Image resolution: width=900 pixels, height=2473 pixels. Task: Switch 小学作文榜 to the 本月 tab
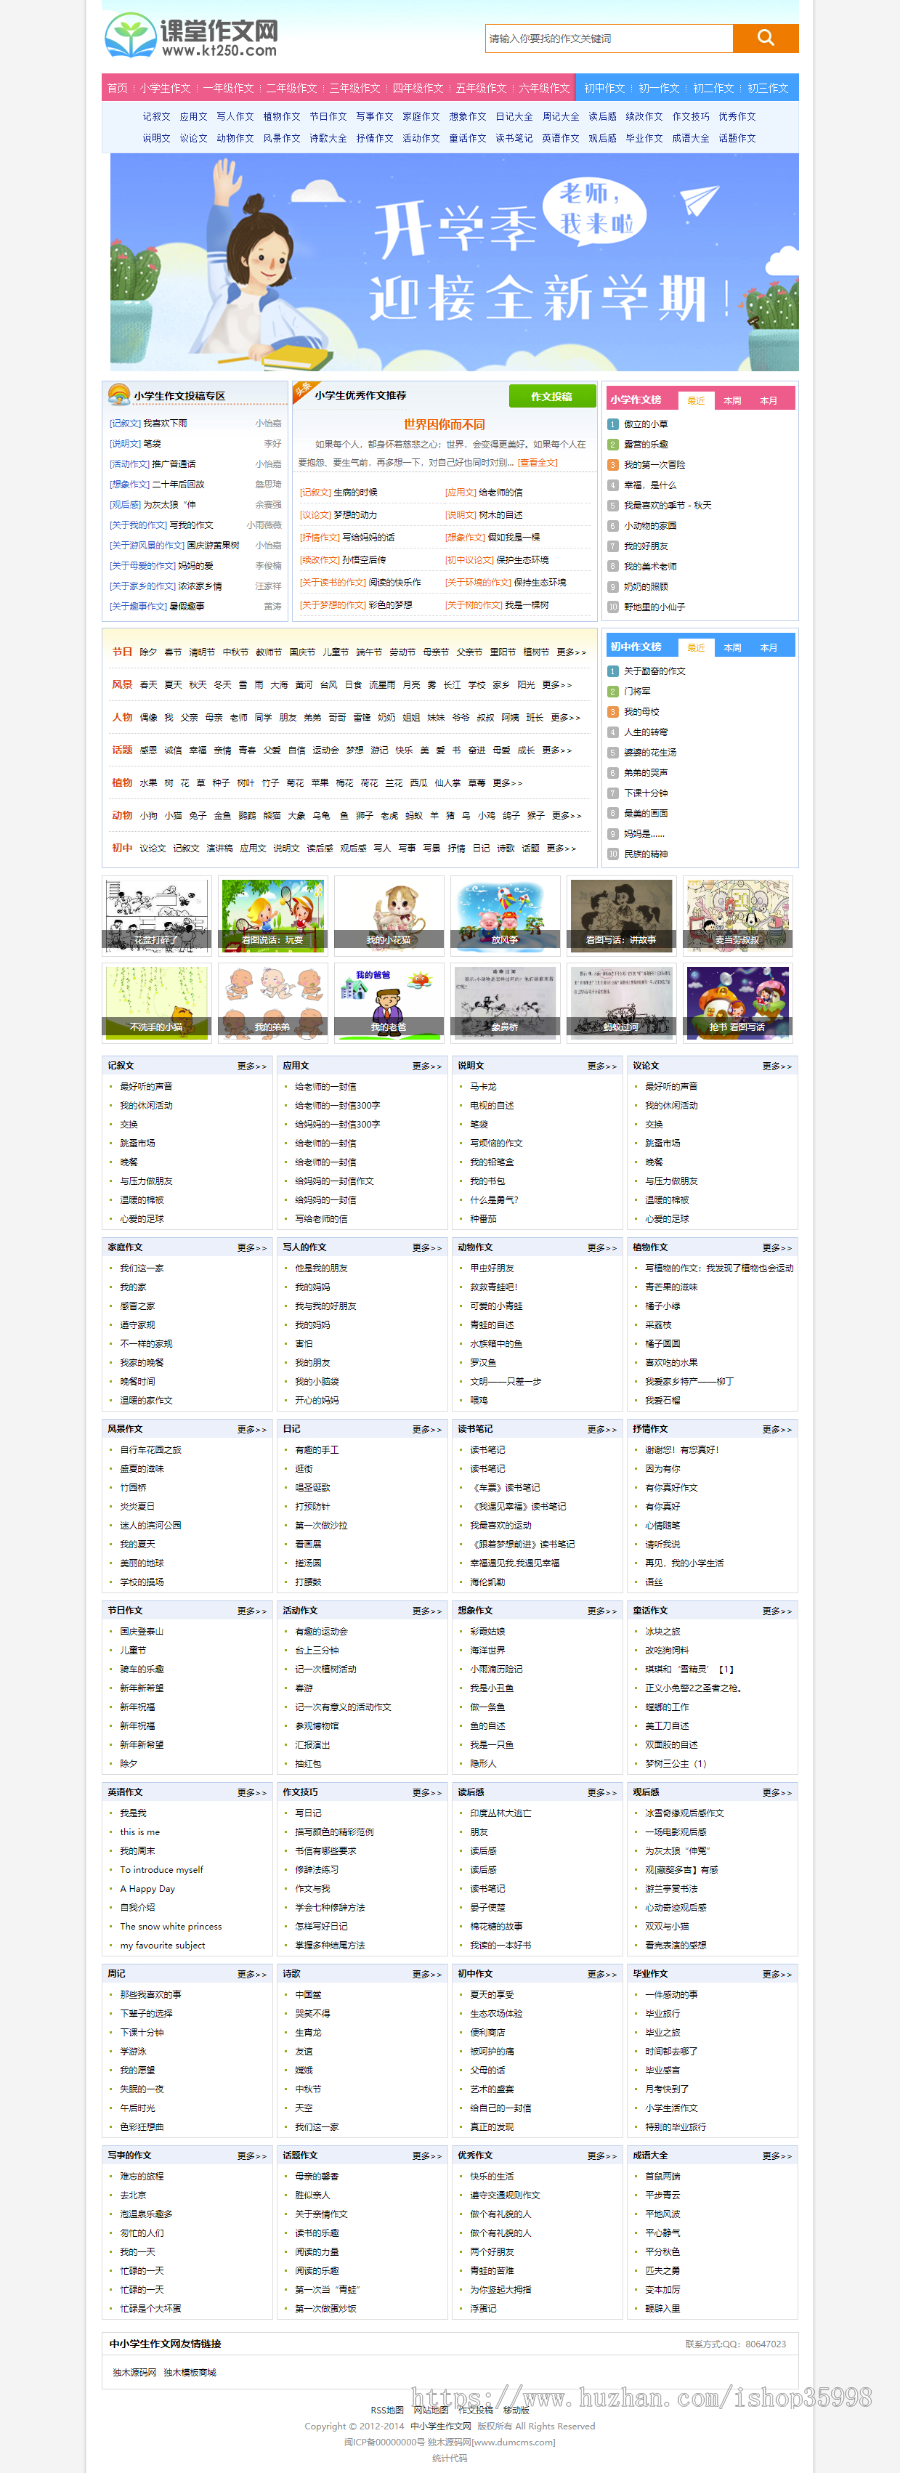point(768,400)
